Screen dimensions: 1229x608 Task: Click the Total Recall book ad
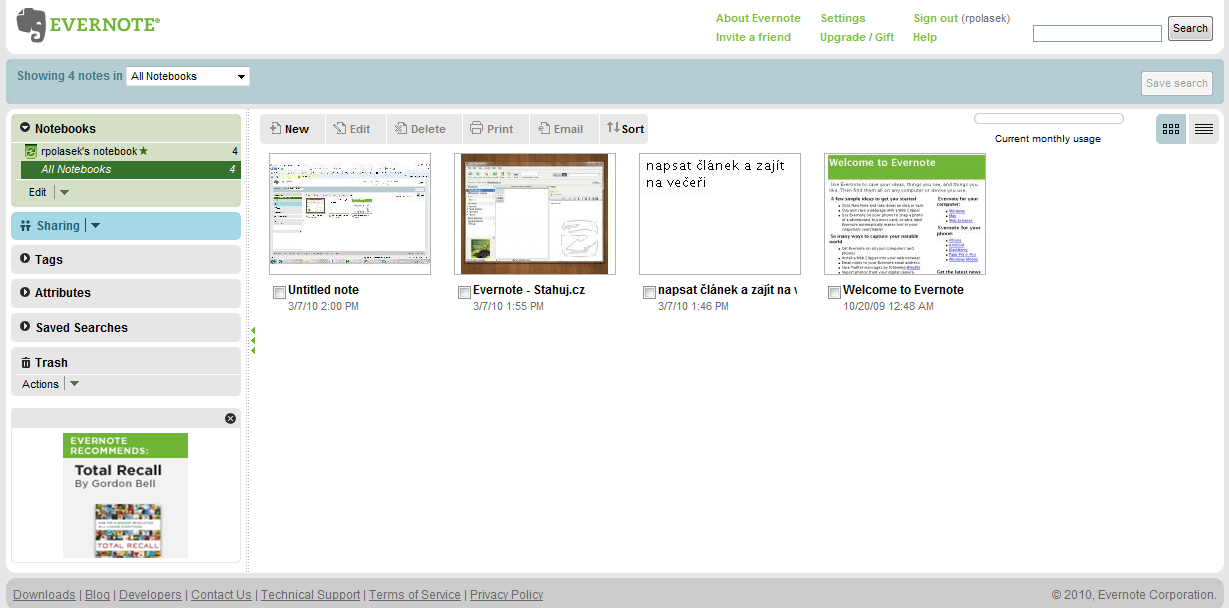tap(125, 495)
